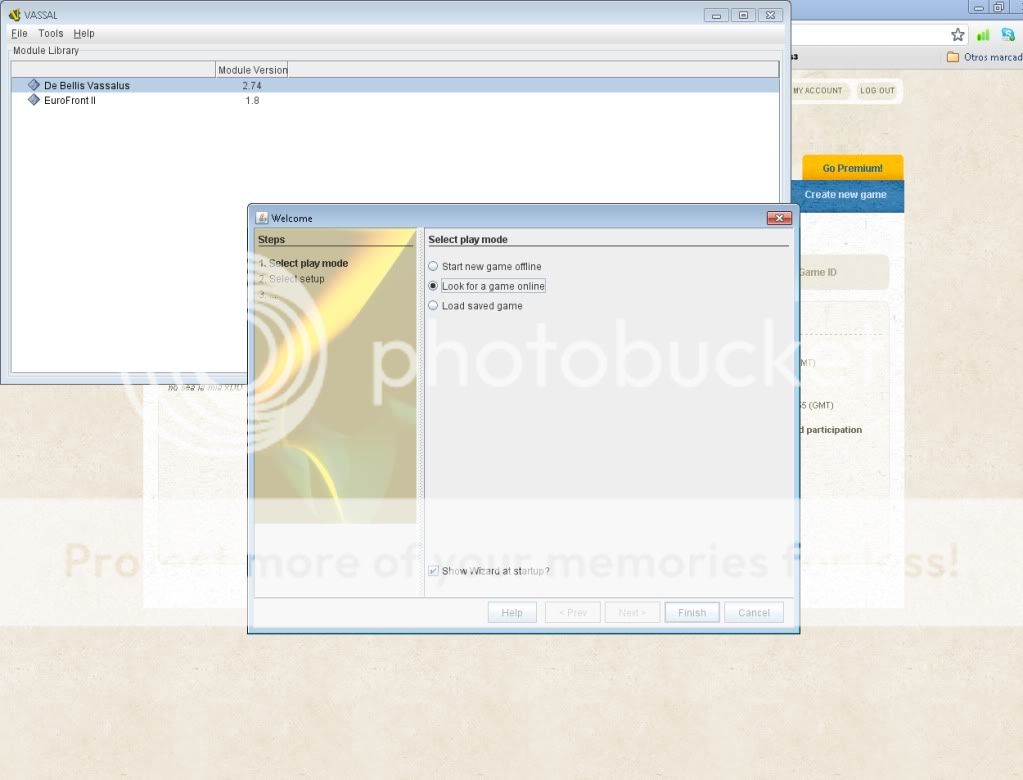Click the Game ID input field
The width and height of the screenshot is (1023, 780).
[842, 272]
